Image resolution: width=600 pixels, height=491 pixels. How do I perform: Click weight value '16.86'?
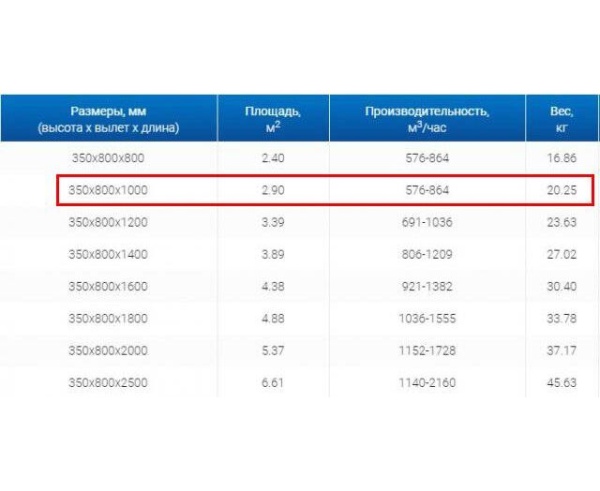562,158
